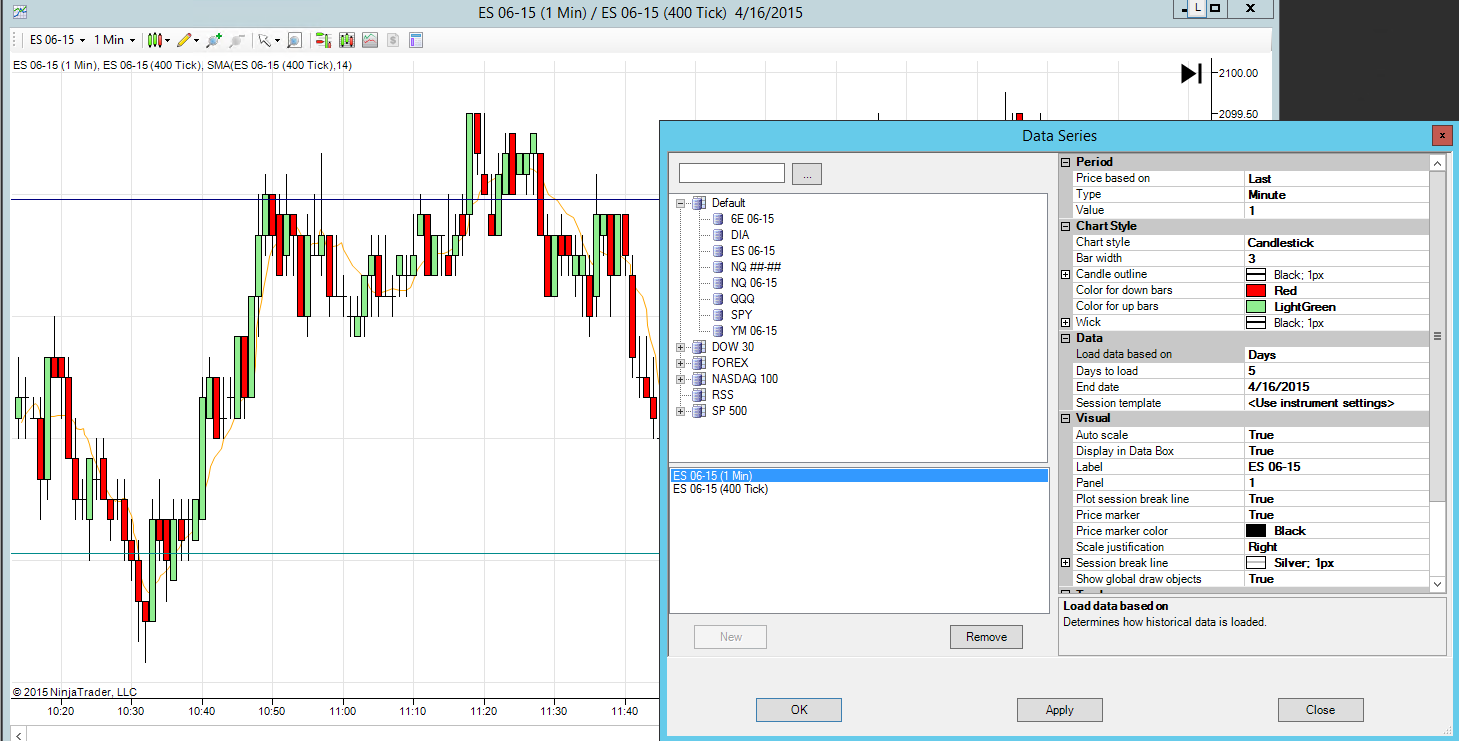
Task: Click OK in the Data Series dialog
Action: coord(799,710)
